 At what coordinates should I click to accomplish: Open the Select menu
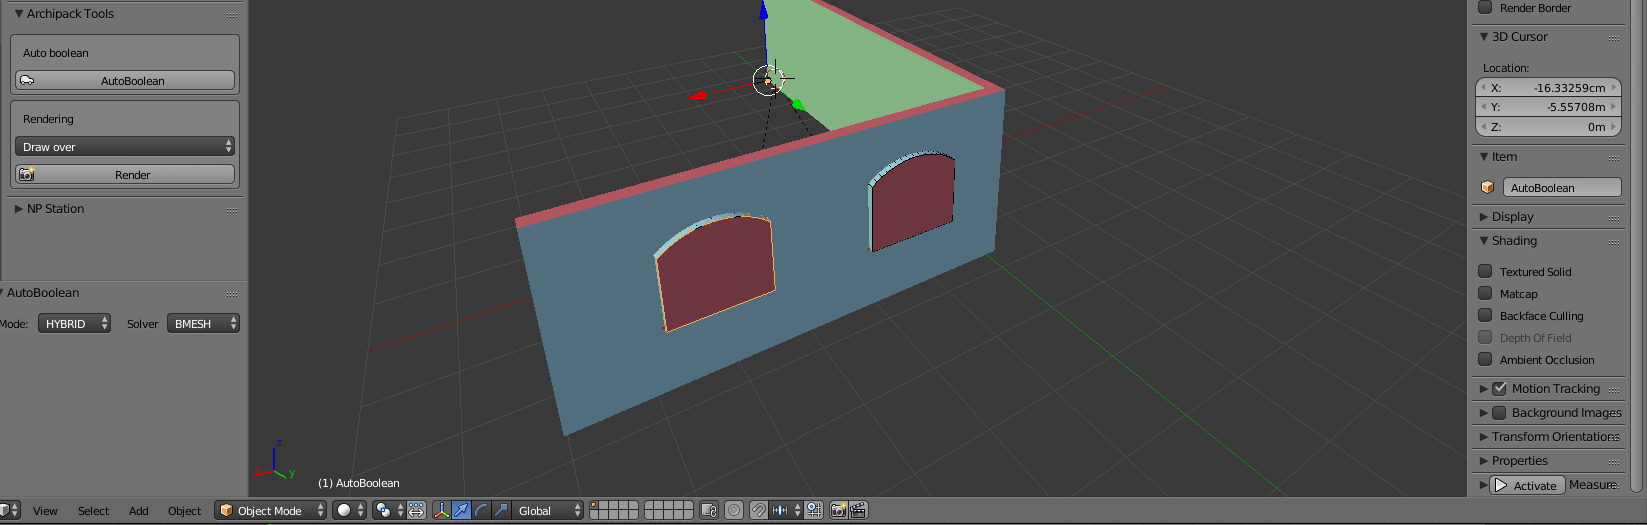point(93,510)
